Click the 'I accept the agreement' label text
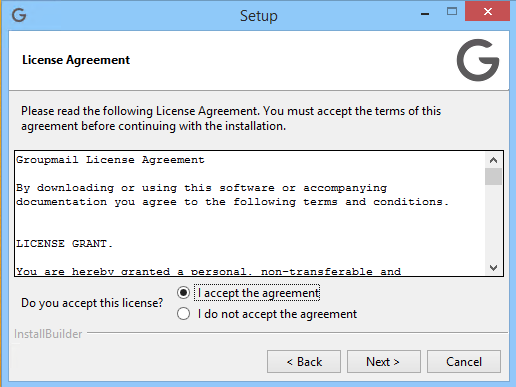The height and width of the screenshot is (387, 516). click(x=259, y=293)
